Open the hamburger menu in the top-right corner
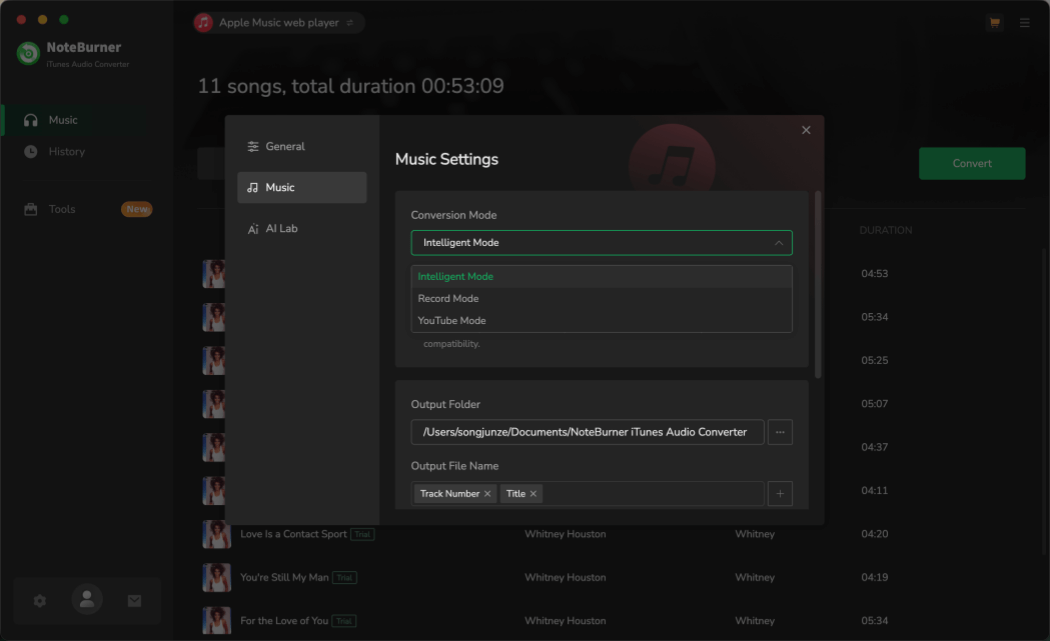Image resolution: width=1050 pixels, height=641 pixels. [x=1024, y=22]
